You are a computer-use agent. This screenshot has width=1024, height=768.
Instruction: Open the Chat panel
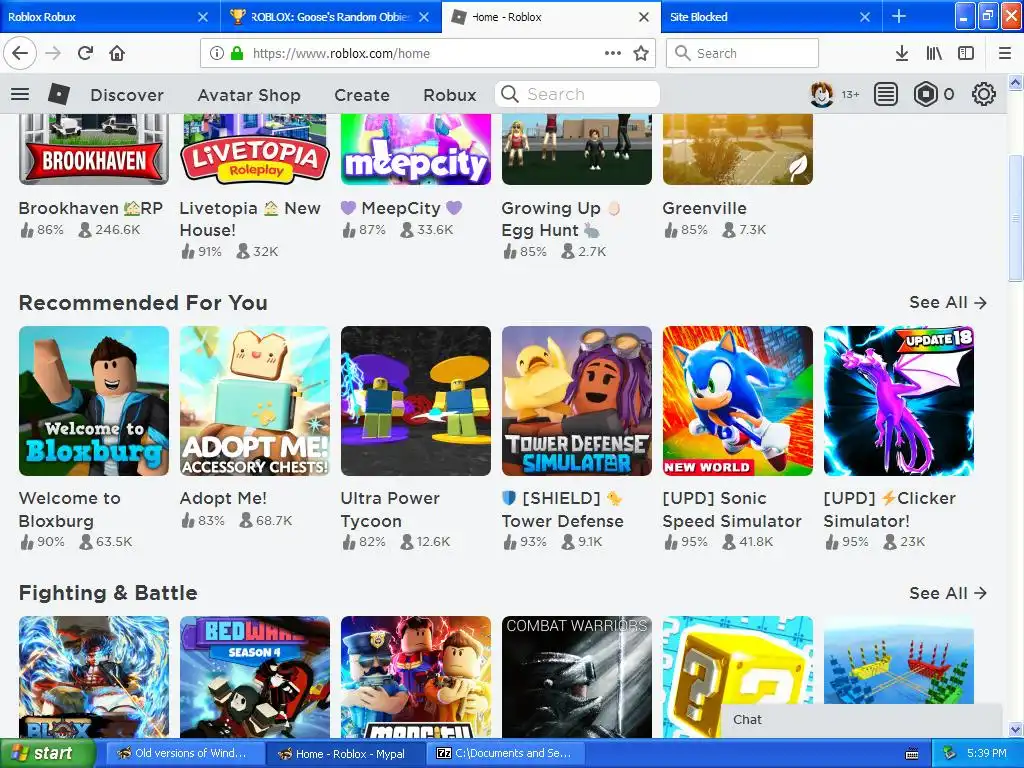coord(861,720)
